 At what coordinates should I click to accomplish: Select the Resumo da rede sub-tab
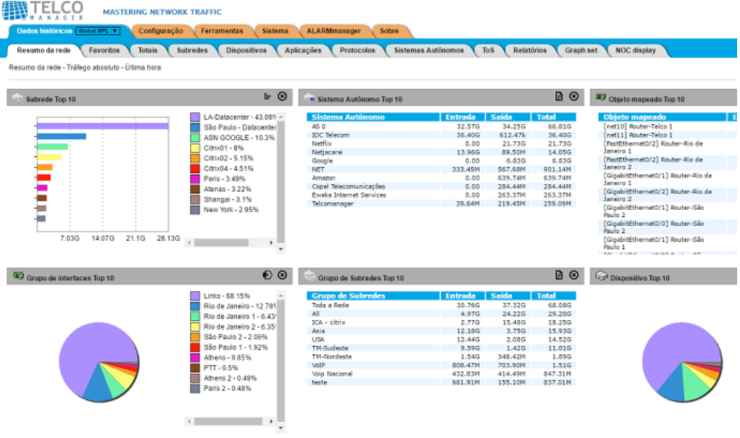click(x=43, y=51)
